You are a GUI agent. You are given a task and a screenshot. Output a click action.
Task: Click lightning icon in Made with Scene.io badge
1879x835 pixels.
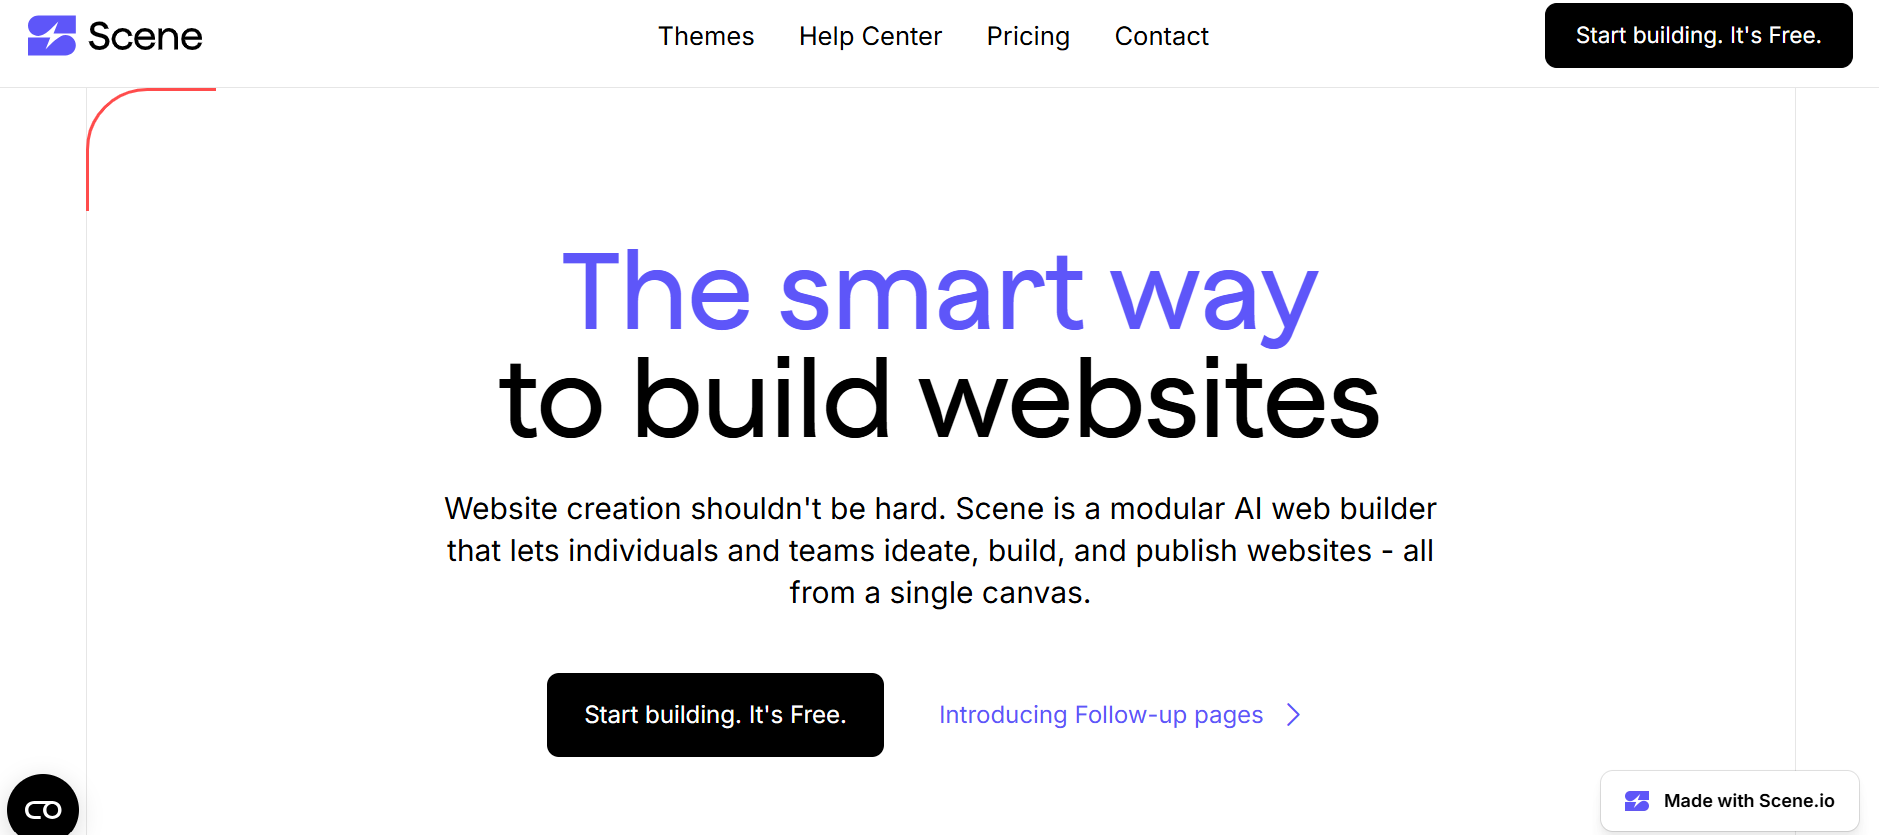[x=1637, y=801]
